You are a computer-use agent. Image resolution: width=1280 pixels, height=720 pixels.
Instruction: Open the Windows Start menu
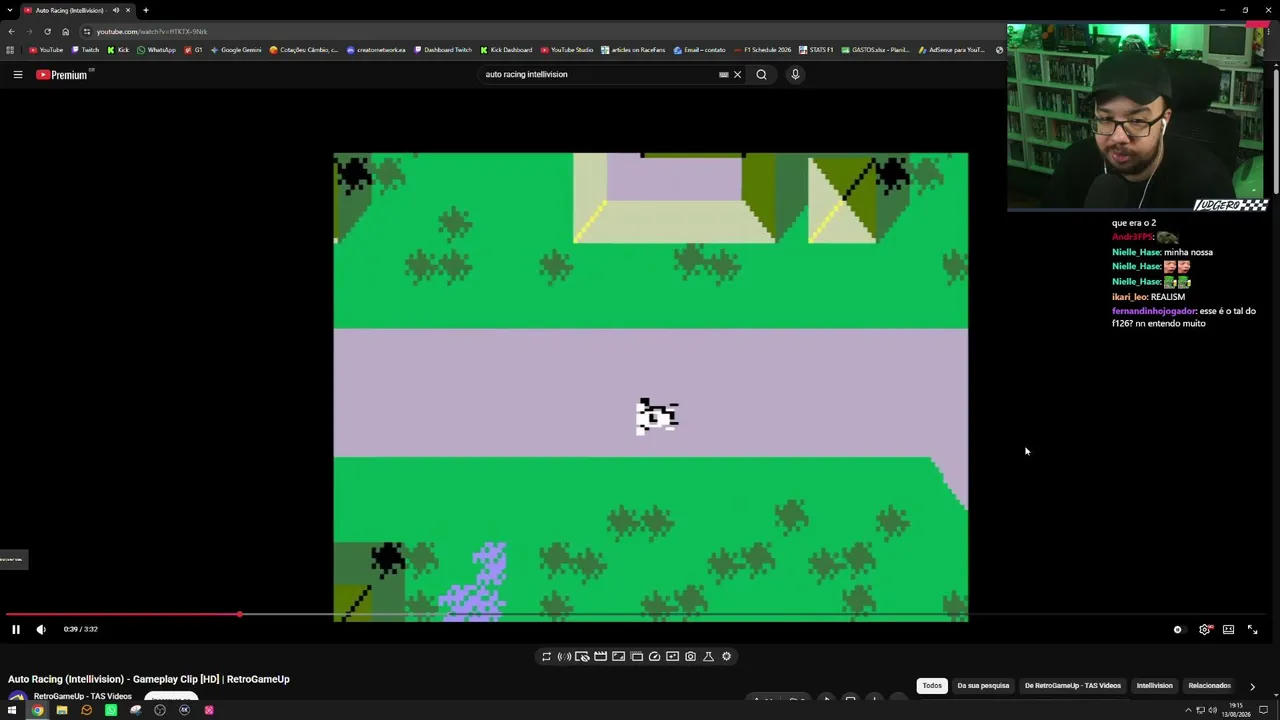pos(12,710)
